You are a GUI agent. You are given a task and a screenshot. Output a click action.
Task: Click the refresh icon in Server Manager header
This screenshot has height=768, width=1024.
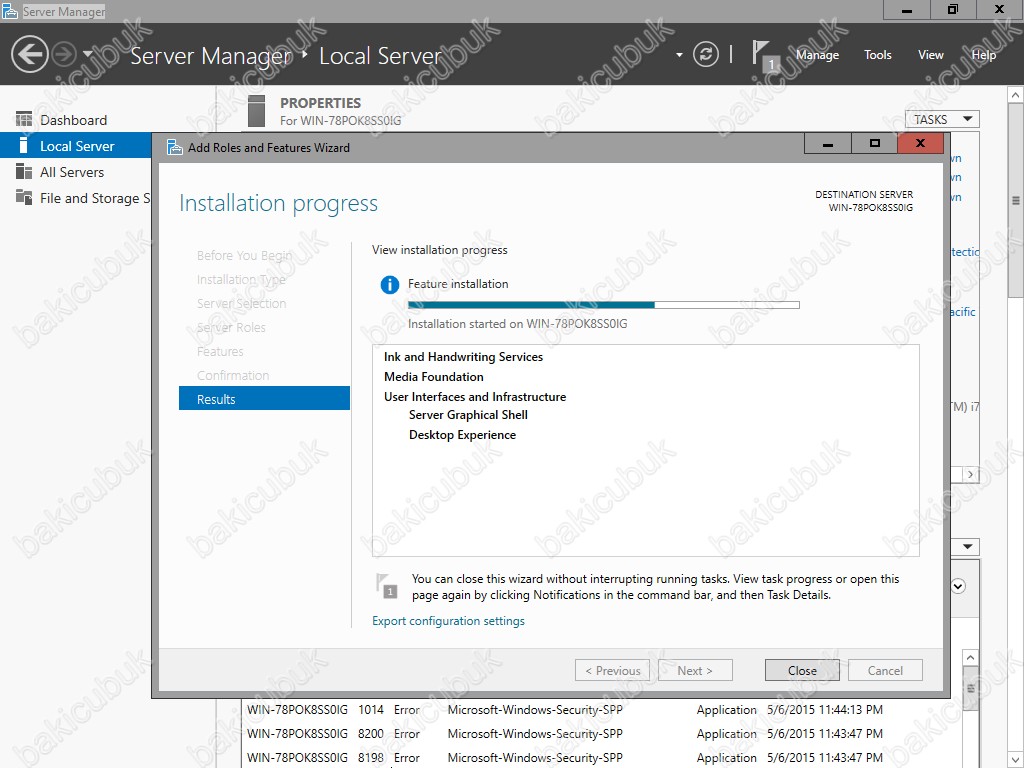[705, 54]
